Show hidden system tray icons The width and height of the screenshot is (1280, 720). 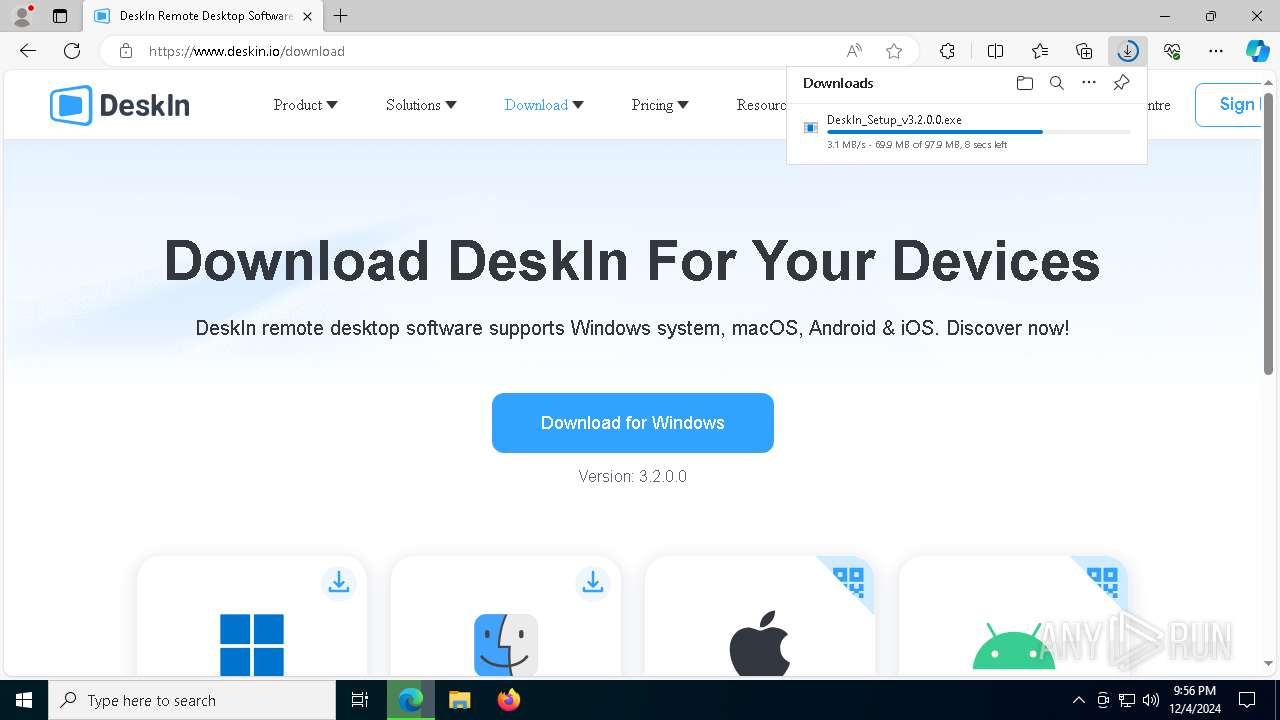(1078, 700)
